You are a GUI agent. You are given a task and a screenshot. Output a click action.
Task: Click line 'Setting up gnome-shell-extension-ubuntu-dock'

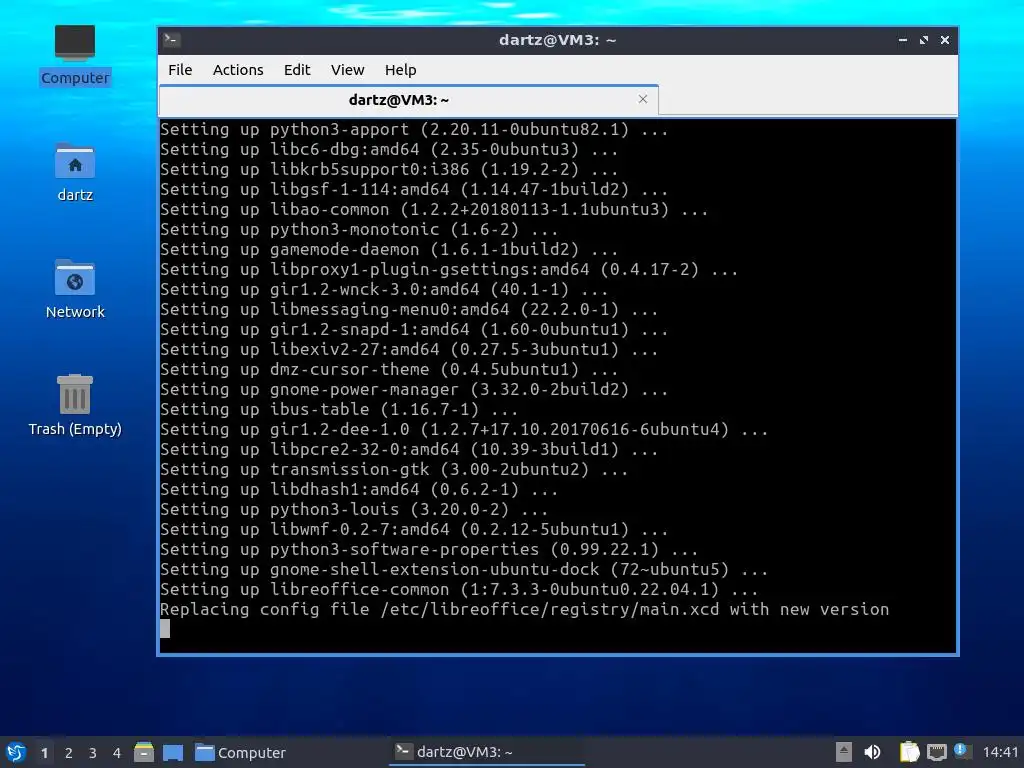click(x=464, y=569)
